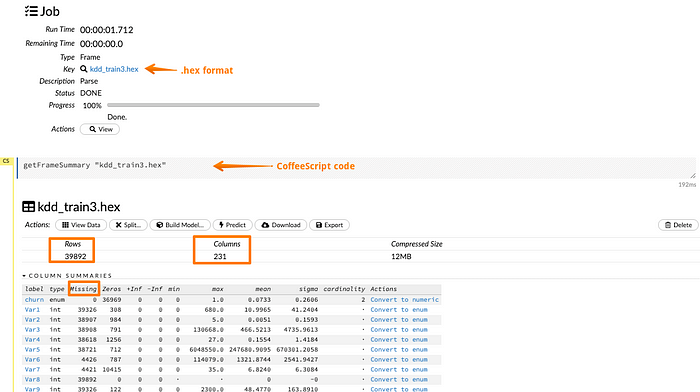700x392 pixels.
Task: Open the Var3 column link
Action: [x=32, y=329]
